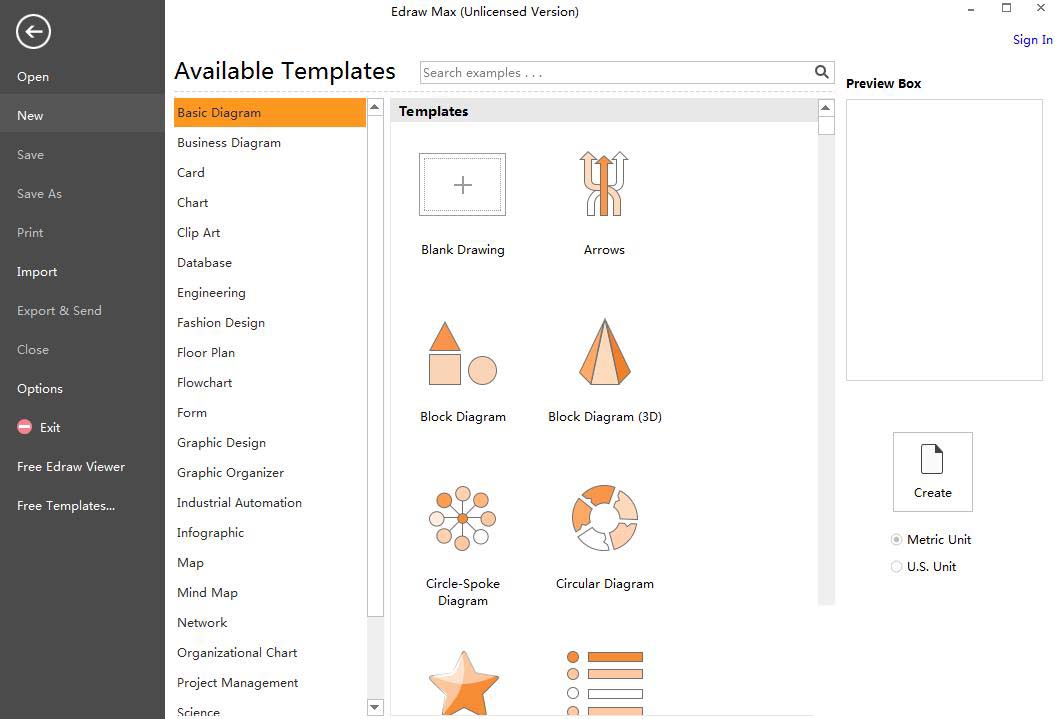The width and height of the screenshot is (1056, 719).
Task: Click the star template icon
Action: [x=463, y=683]
